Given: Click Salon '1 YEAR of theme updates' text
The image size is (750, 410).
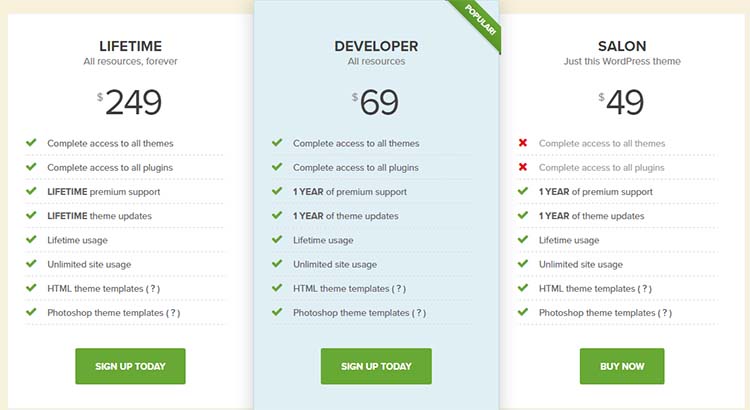Looking at the screenshot, I should point(591,216).
